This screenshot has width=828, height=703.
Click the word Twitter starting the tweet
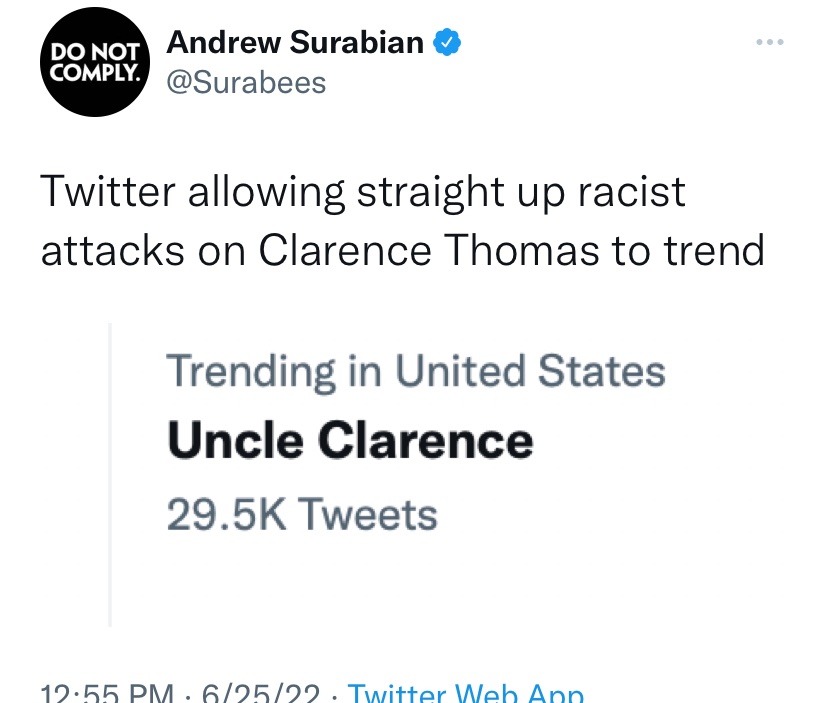tap(108, 191)
